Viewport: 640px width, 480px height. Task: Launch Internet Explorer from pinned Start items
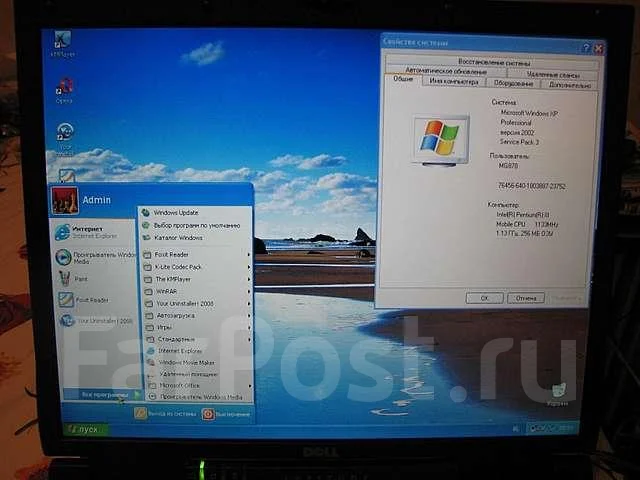click(93, 232)
